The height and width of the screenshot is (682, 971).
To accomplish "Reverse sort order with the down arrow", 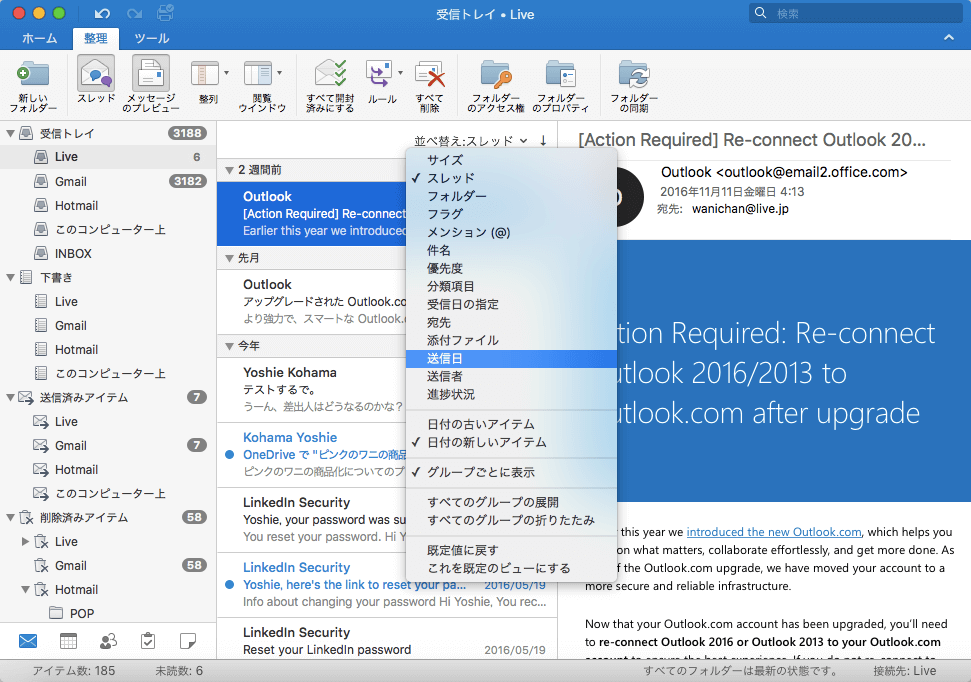I will tap(543, 141).
